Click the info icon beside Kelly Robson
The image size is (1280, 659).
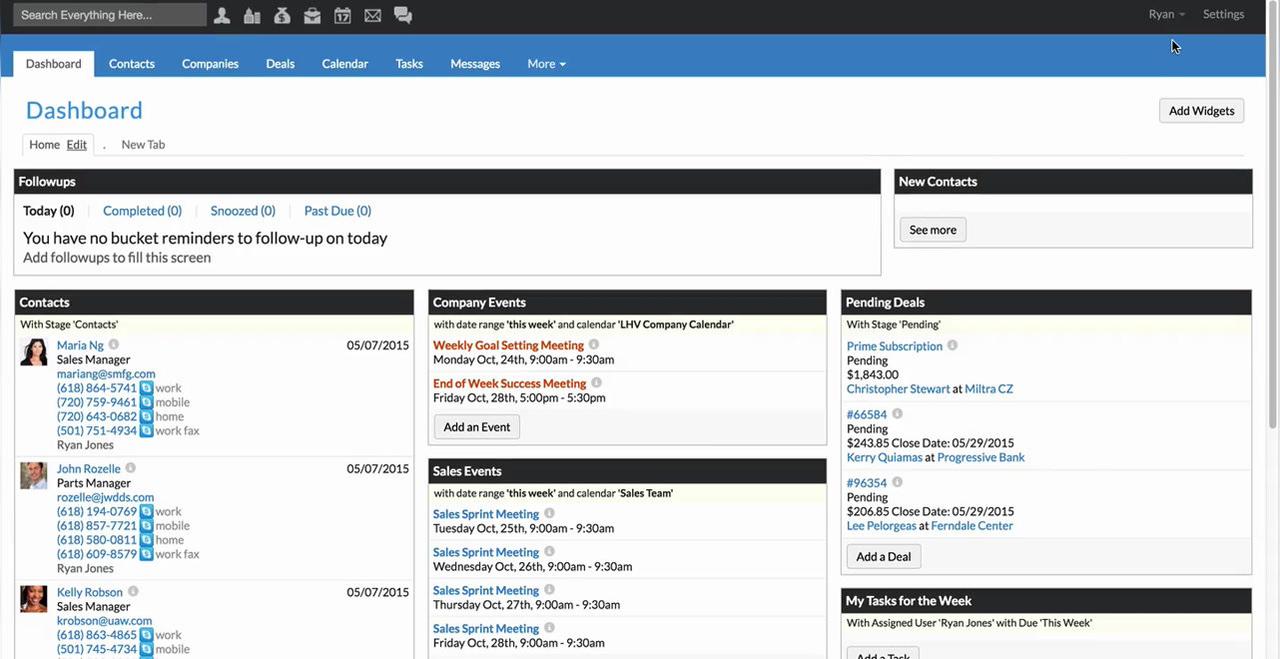point(133,592)
